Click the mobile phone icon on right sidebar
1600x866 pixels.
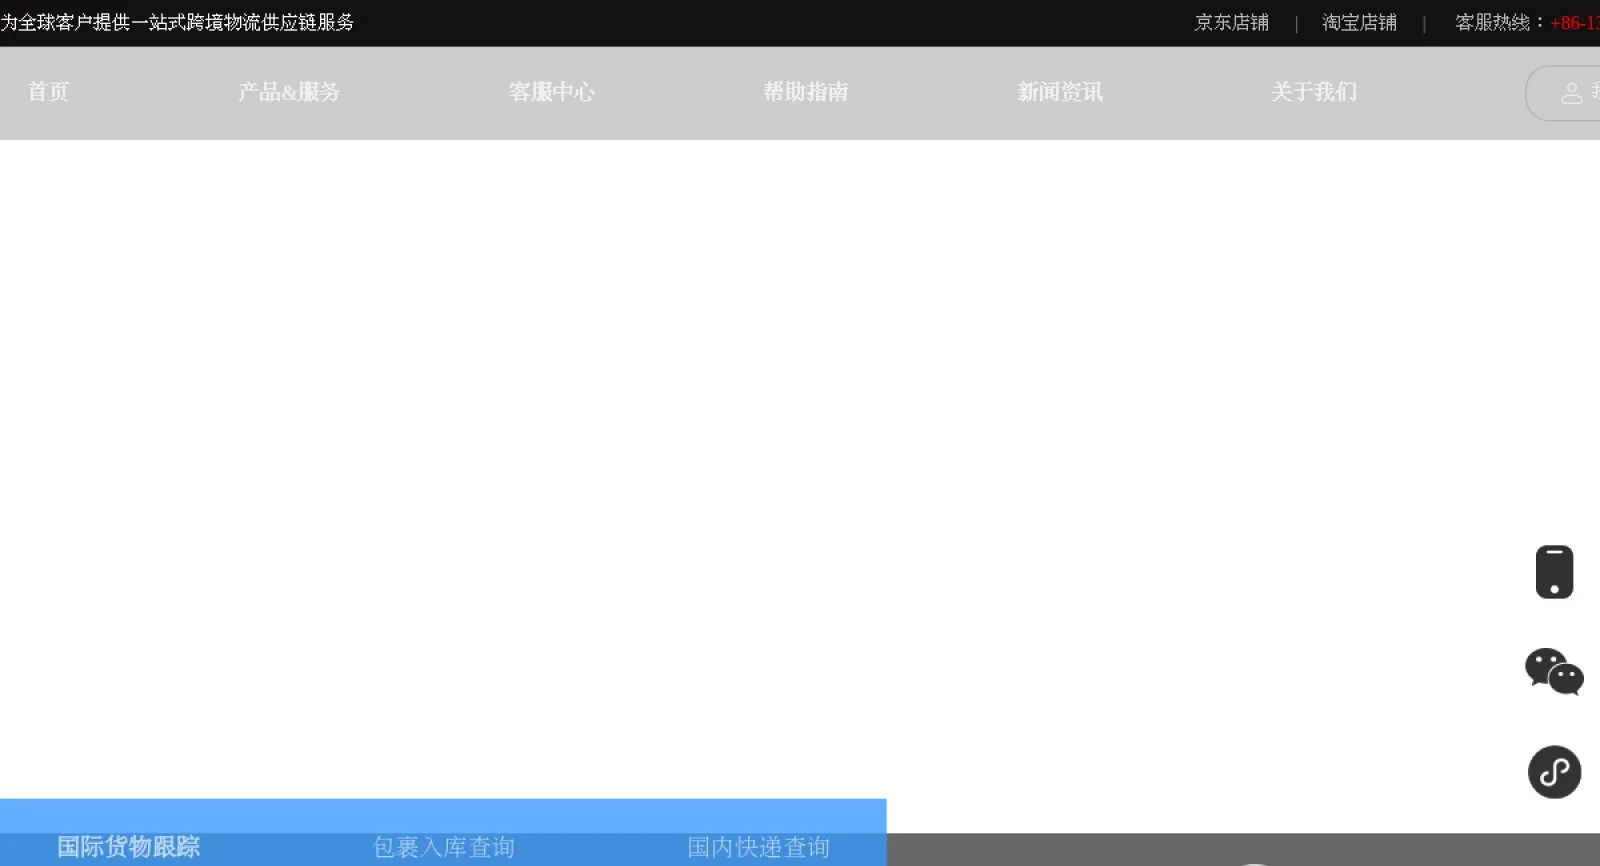[x=1554, y=572]
